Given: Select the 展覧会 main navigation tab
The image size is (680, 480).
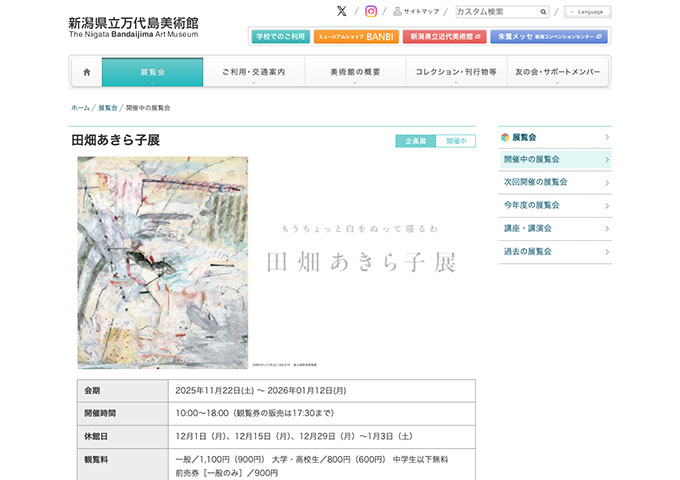Looking at the screenshot, I should [x=152, y=72].
